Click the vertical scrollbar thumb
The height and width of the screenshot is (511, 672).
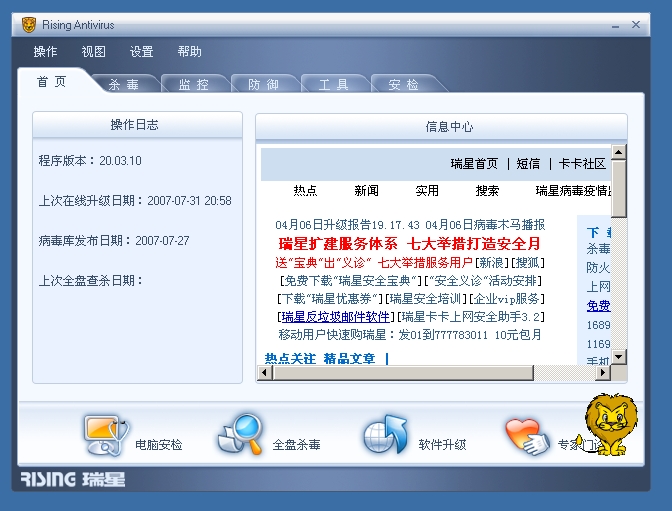tap(619, 189)
